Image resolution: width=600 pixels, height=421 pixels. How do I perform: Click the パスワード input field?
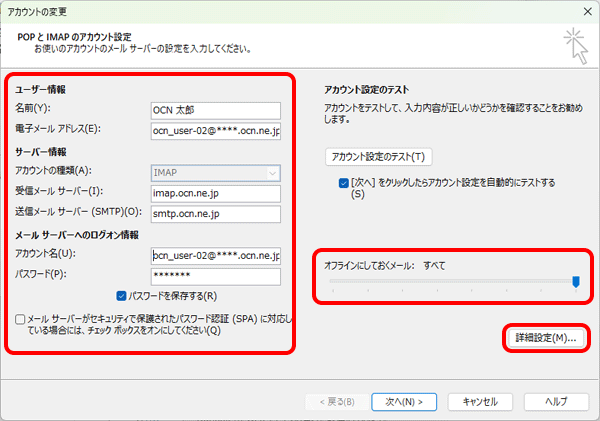(x=216, y=275)
